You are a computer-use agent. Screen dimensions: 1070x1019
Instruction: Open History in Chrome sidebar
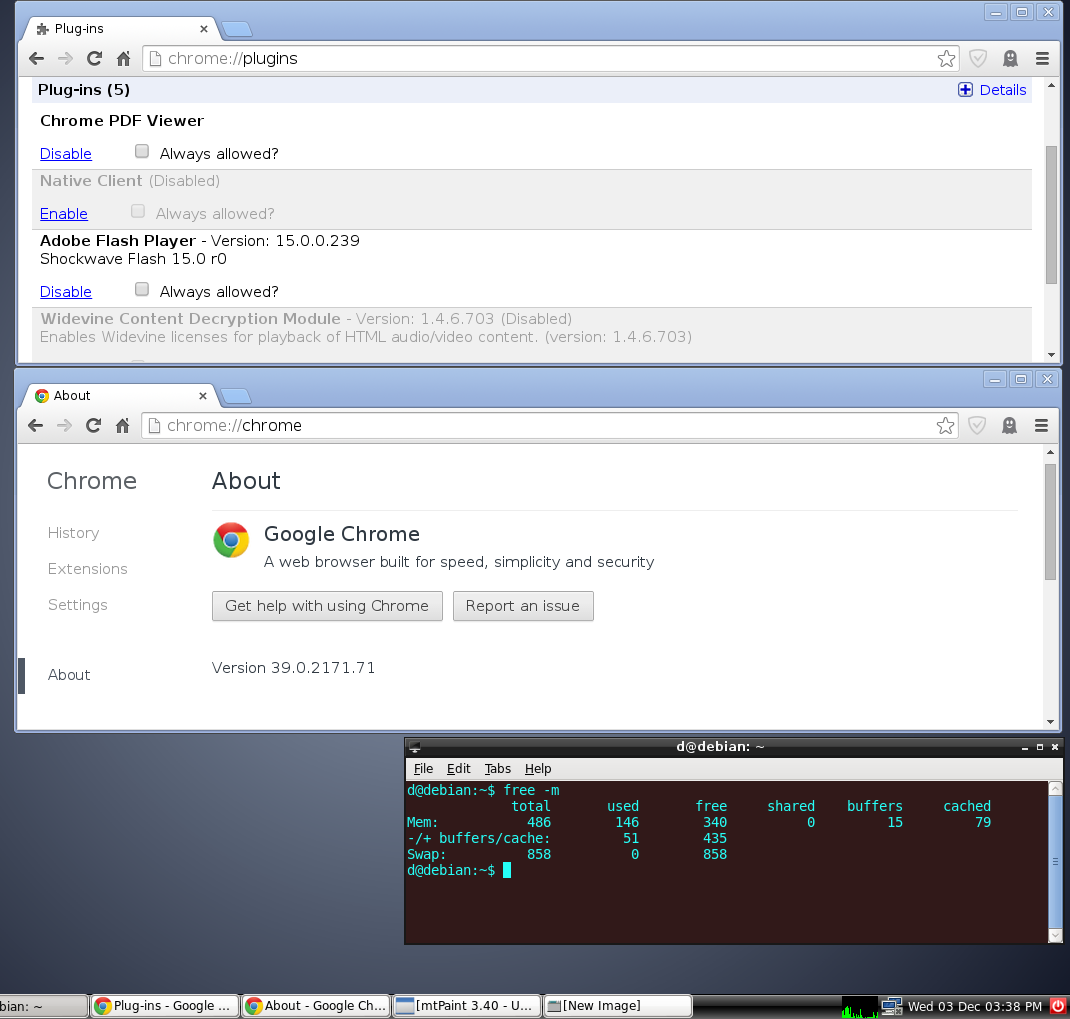(74, 533)
